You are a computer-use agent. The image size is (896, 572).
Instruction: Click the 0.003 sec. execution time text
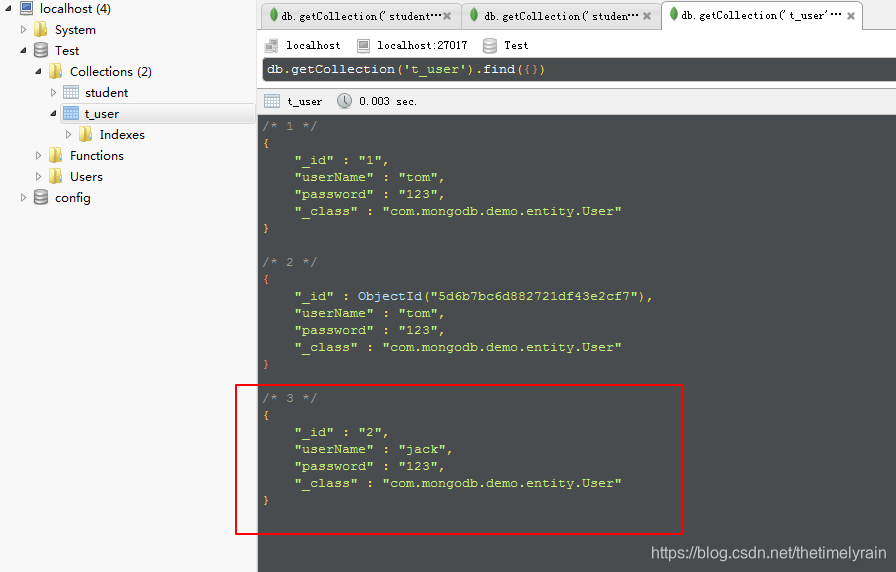(x=388, y=101)
